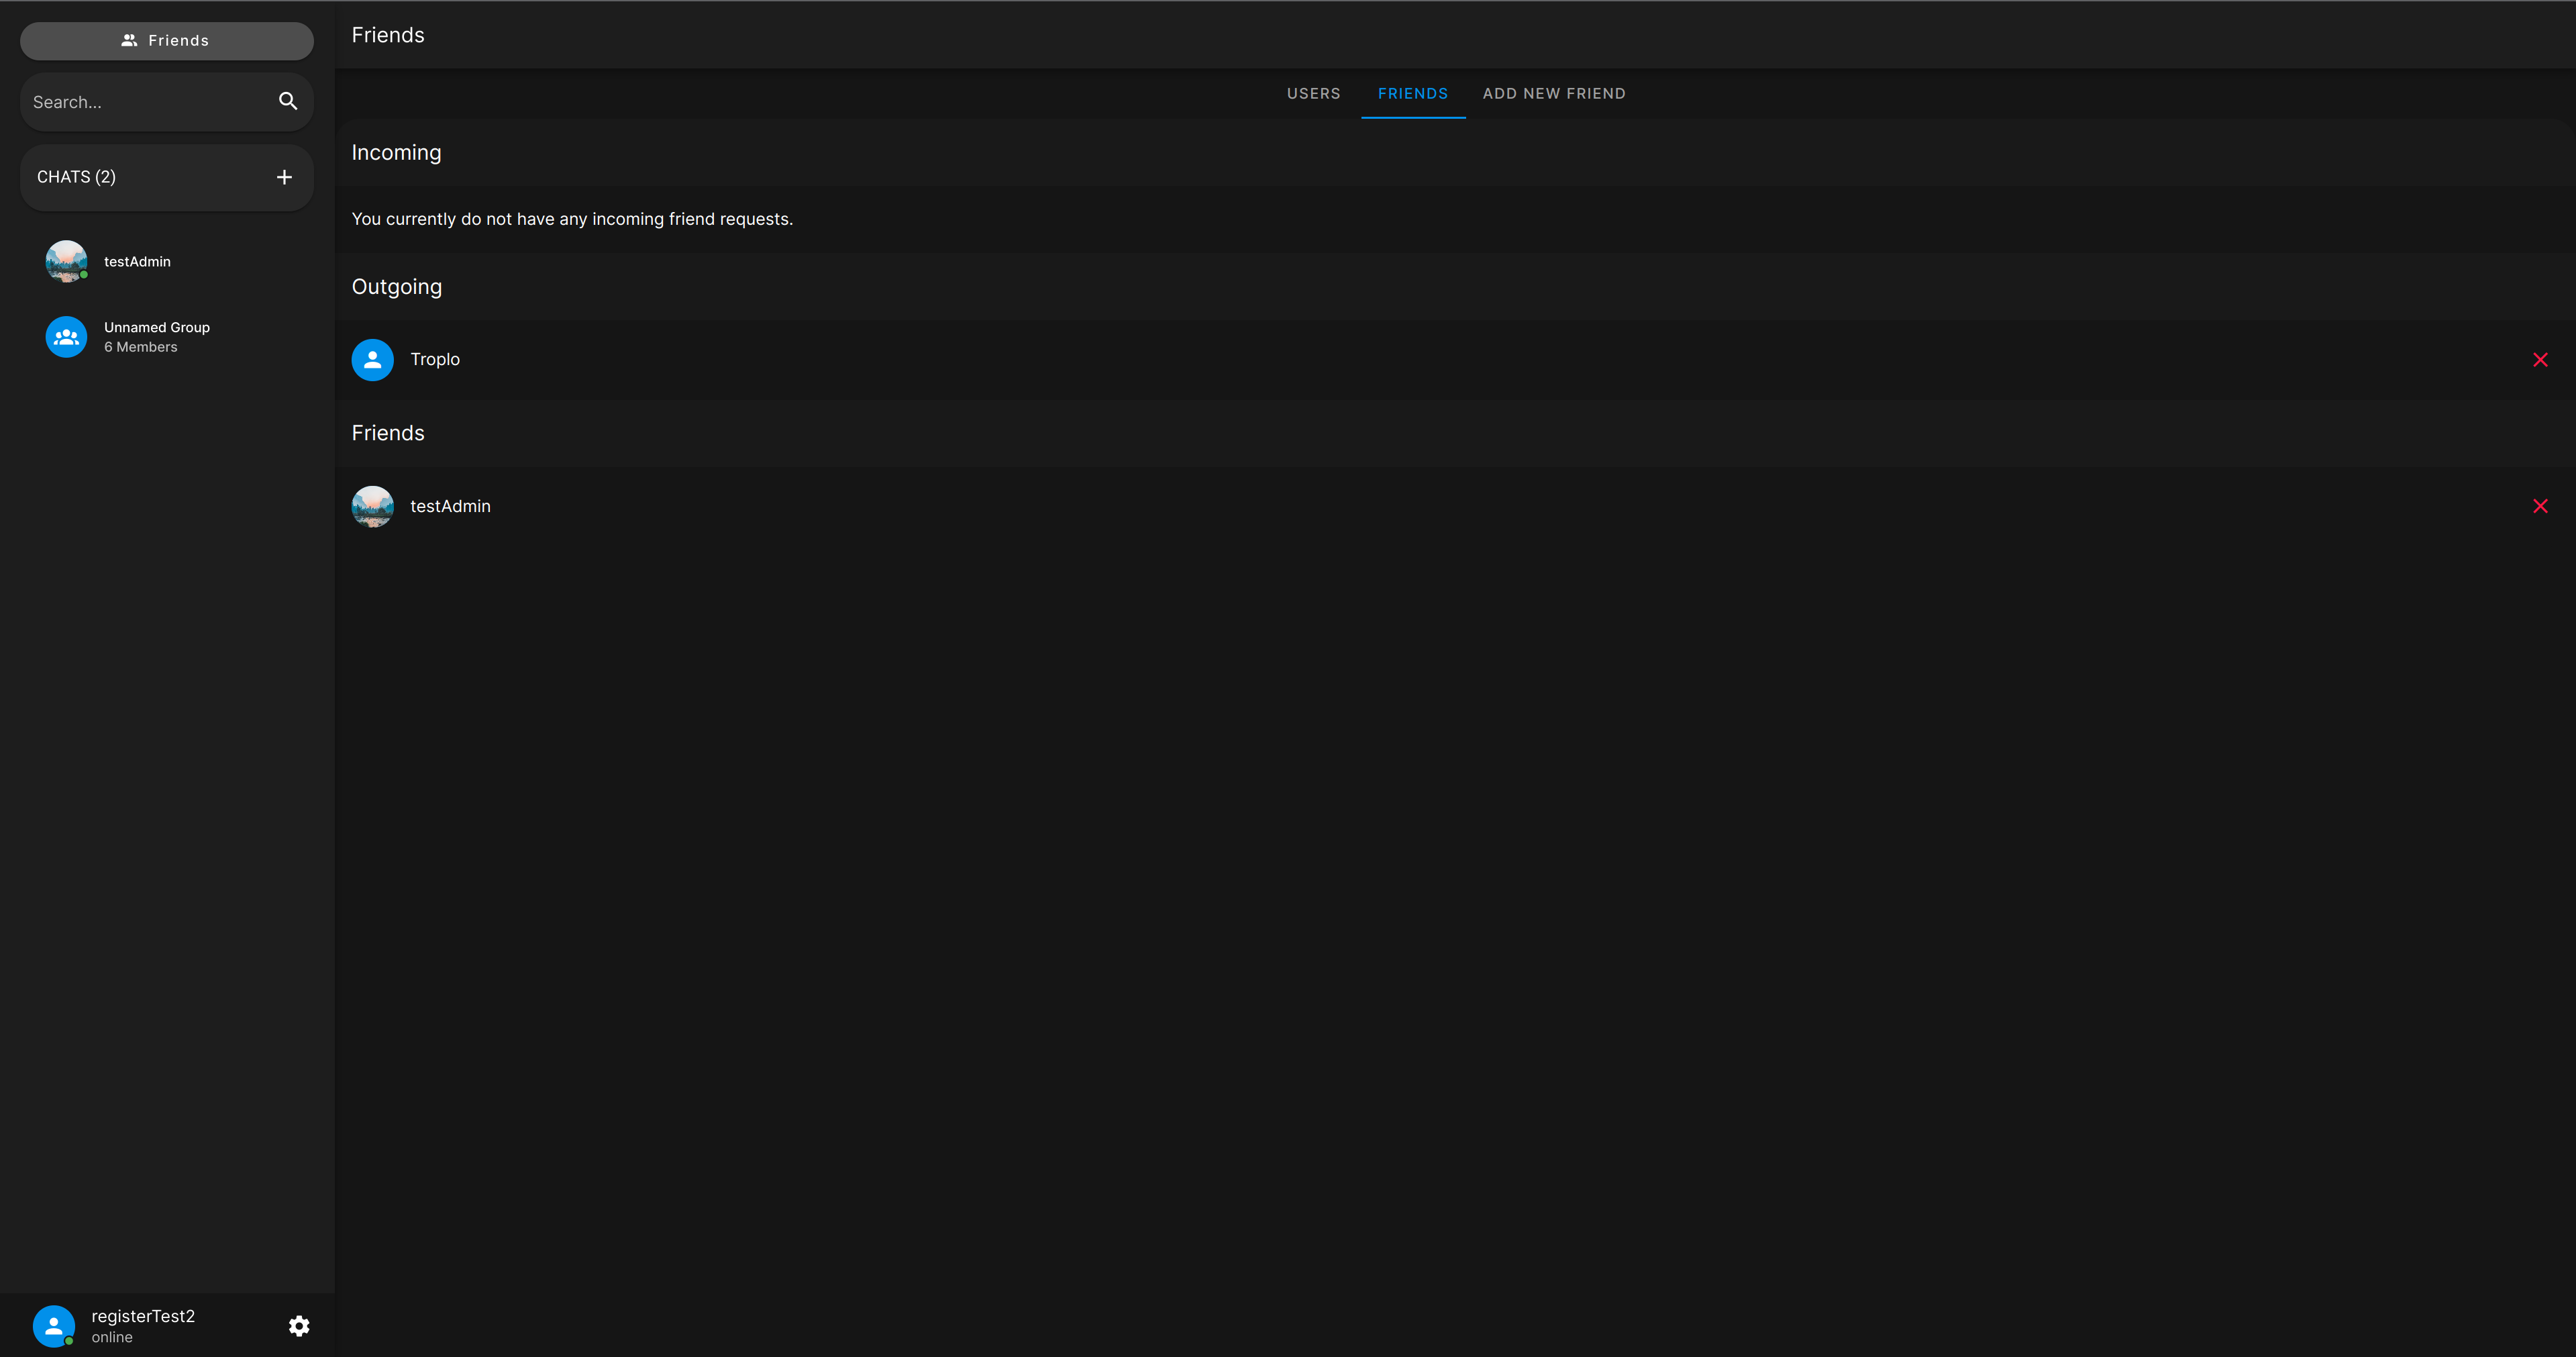The height and width of the screenshot is (1357, 2576).
Task: Click Unnamed Group avatar icon
Action: point(66,337)
